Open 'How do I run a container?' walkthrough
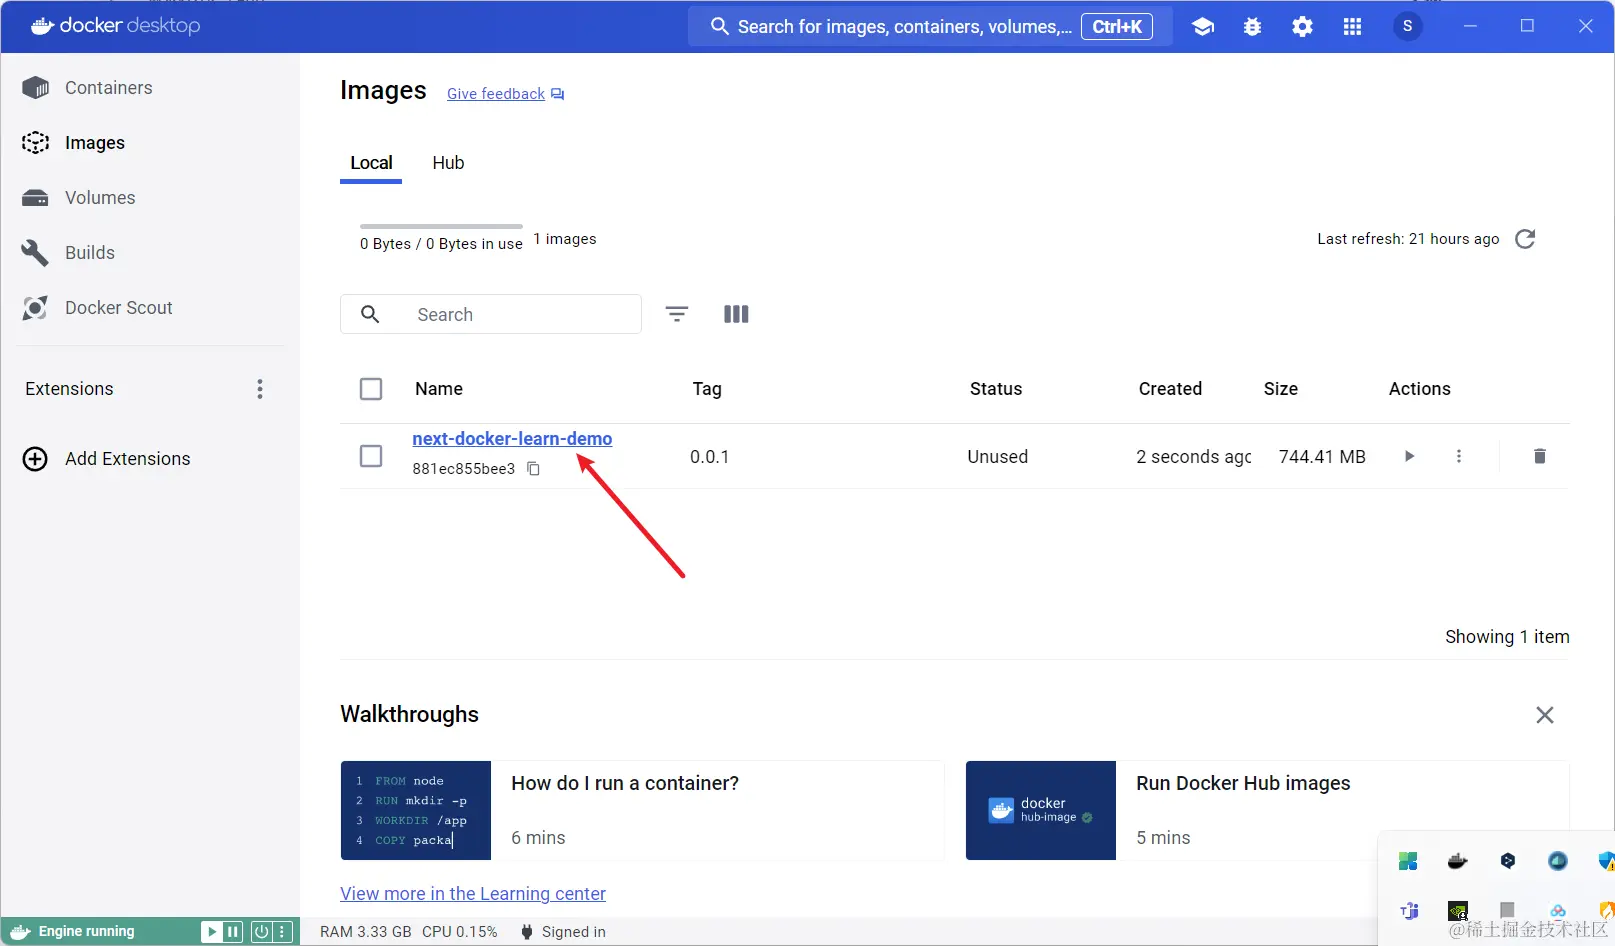1615x946 pixels. (642, 810)
